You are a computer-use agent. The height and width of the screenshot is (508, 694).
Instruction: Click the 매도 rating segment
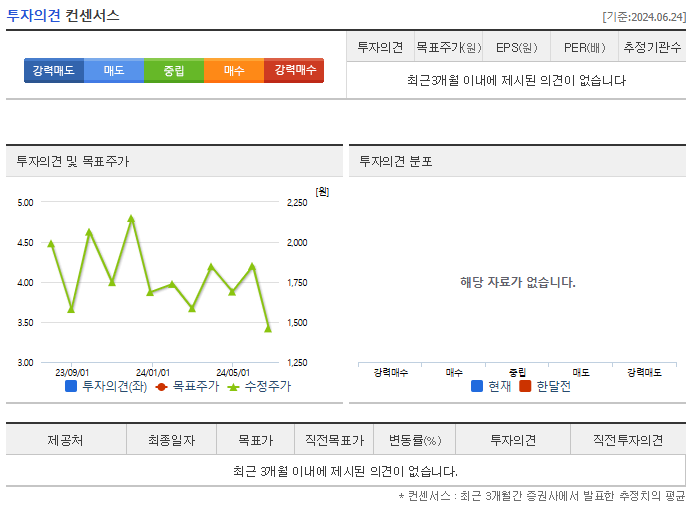point(114,70)
